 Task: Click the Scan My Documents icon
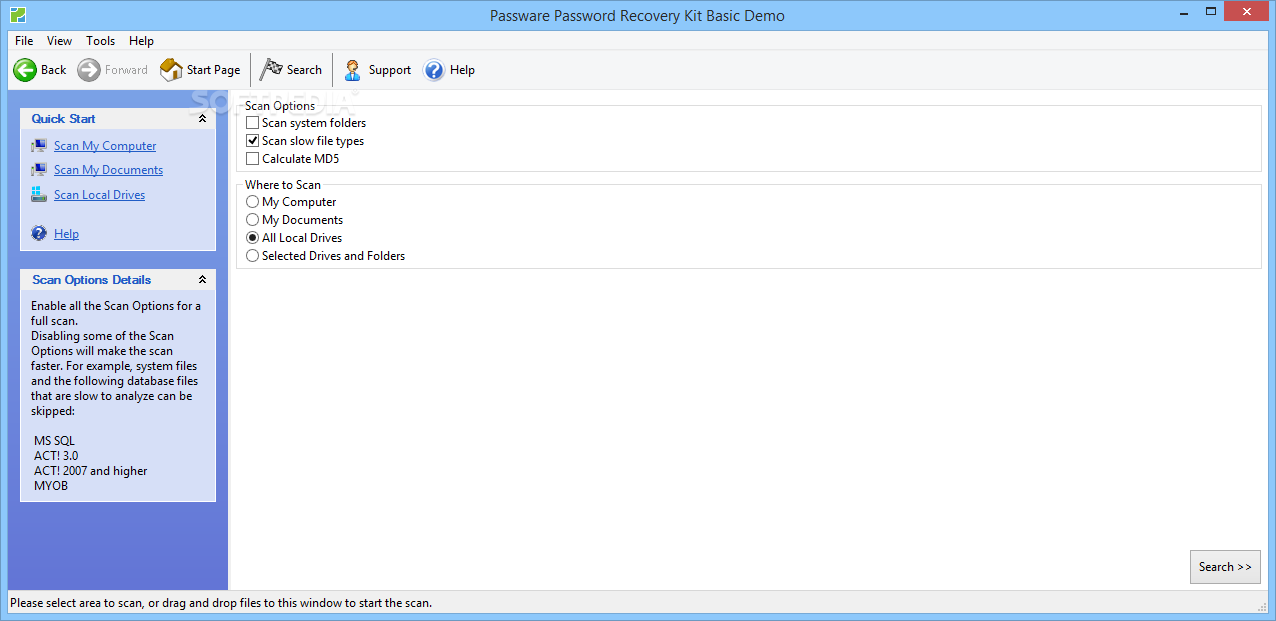coord(39,170)
